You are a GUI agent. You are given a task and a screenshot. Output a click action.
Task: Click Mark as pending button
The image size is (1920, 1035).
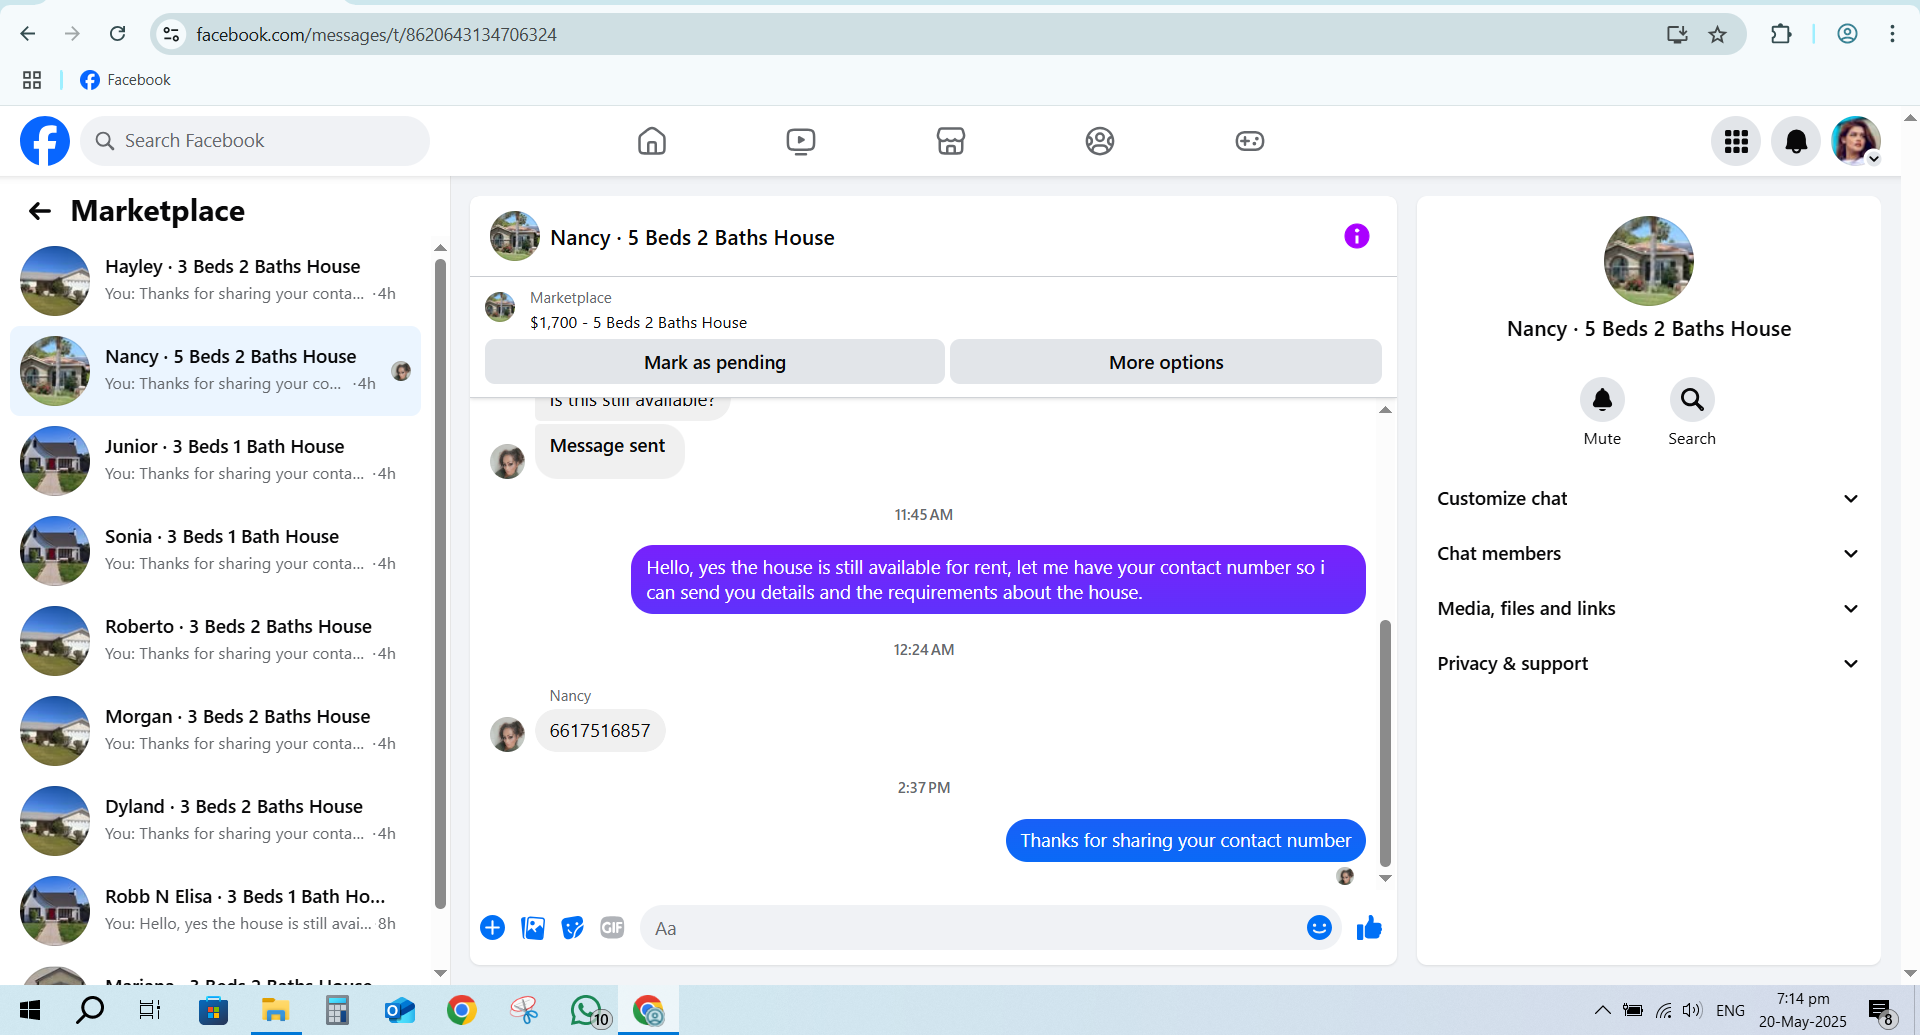point(715,362)
